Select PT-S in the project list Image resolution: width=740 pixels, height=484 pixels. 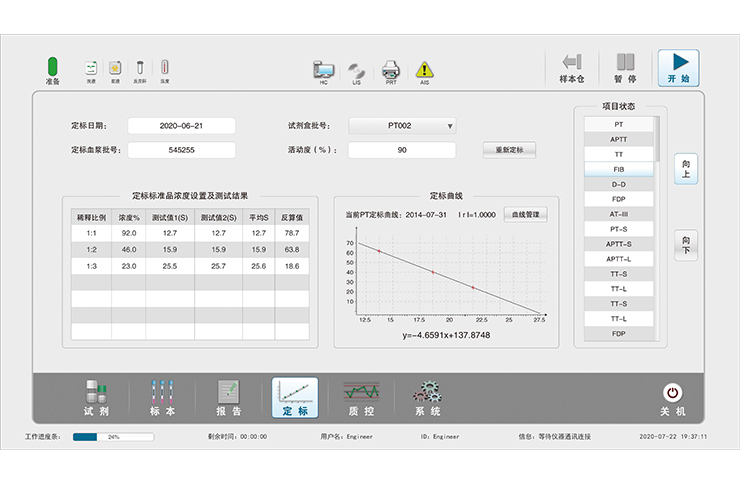coord(619,229)
